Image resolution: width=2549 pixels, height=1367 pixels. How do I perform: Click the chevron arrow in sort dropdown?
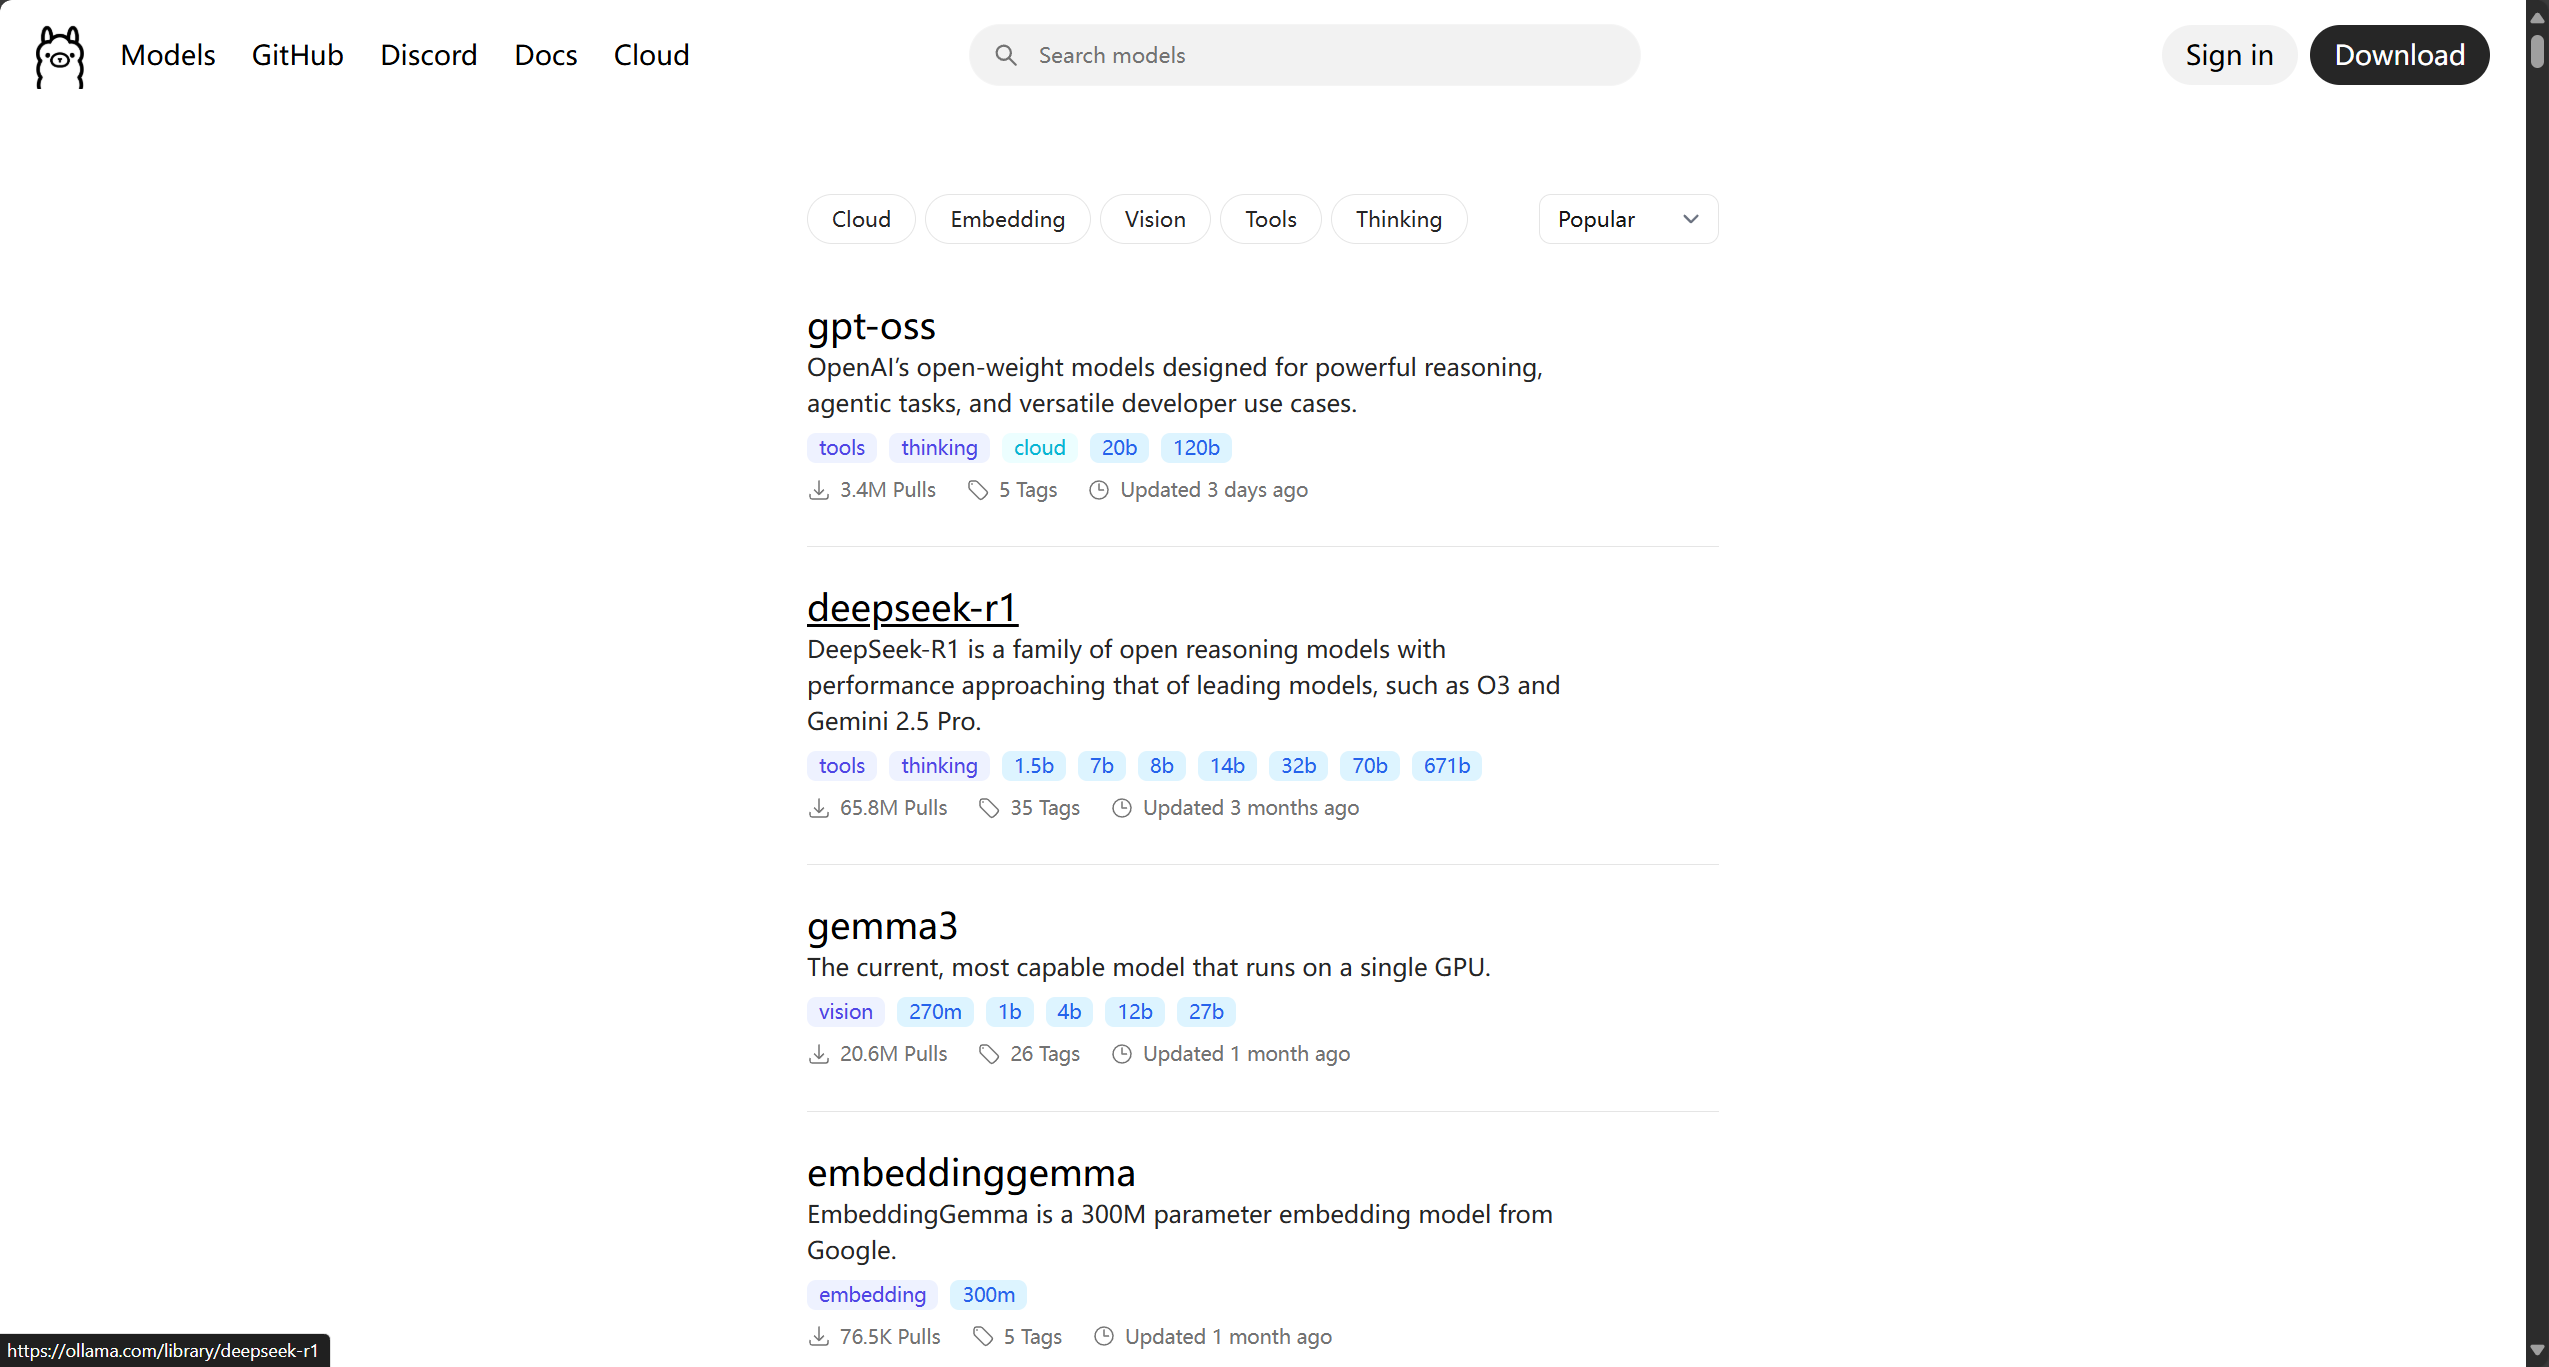pos(1690,219)
